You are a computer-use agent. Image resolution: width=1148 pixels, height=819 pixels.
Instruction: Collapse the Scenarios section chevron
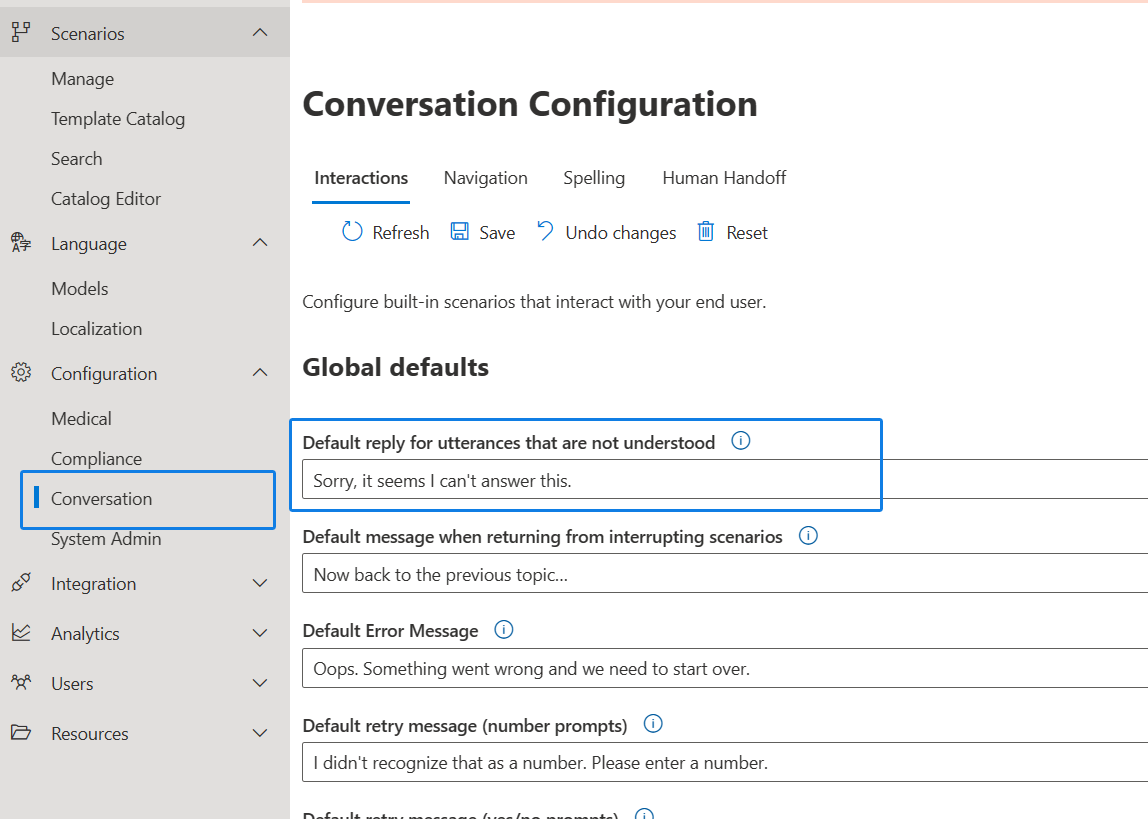pos(260,33)
